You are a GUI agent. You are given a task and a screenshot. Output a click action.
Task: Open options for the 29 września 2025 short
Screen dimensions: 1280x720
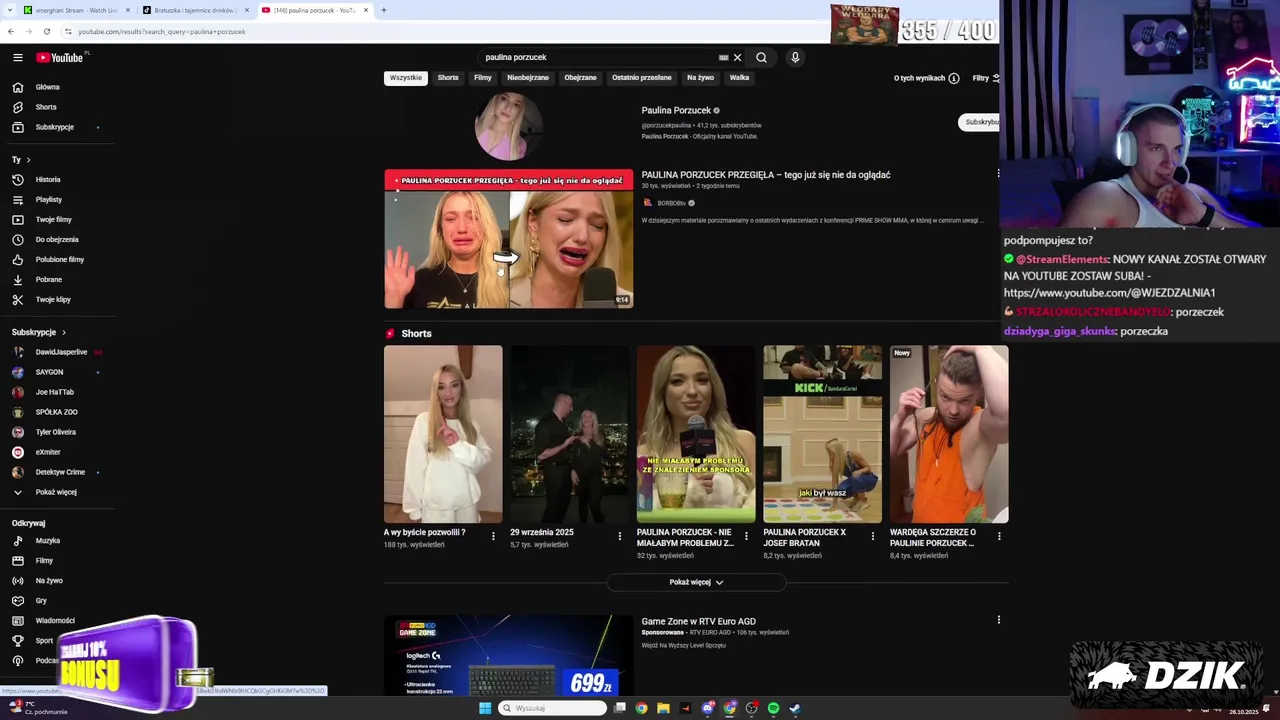(619, 537)
